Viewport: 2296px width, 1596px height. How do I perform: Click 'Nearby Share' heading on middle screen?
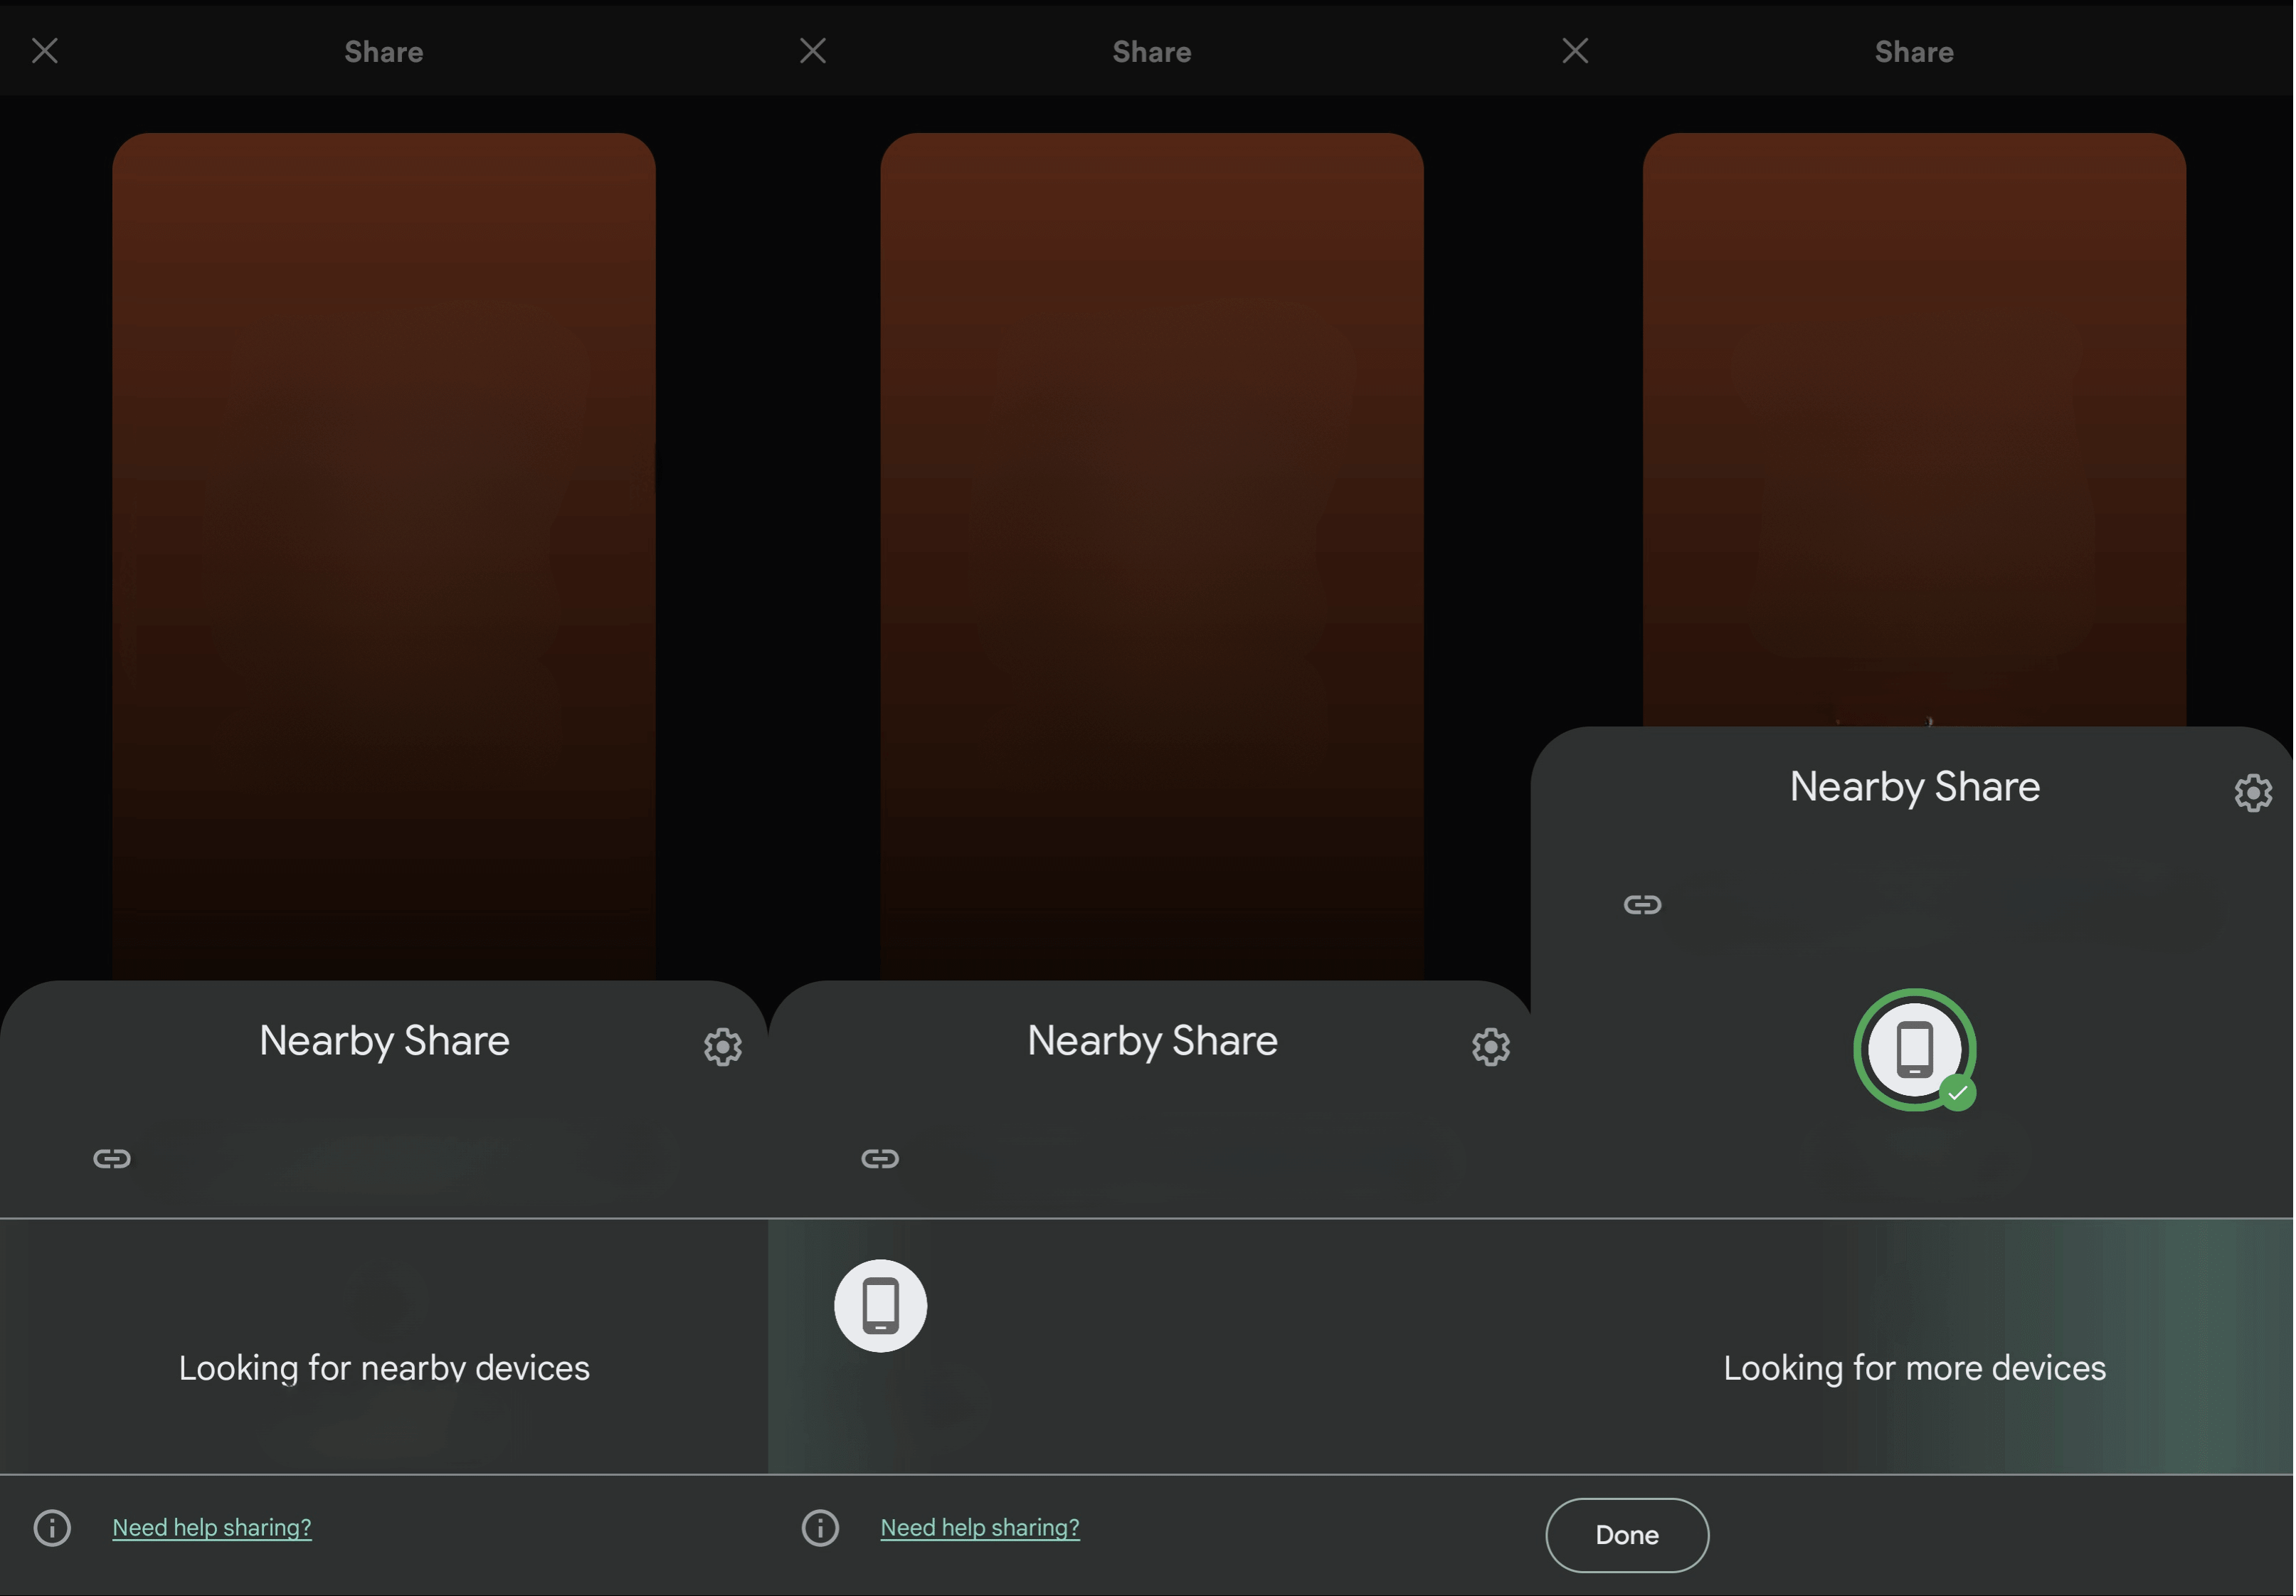[x=1152, y=1041]
